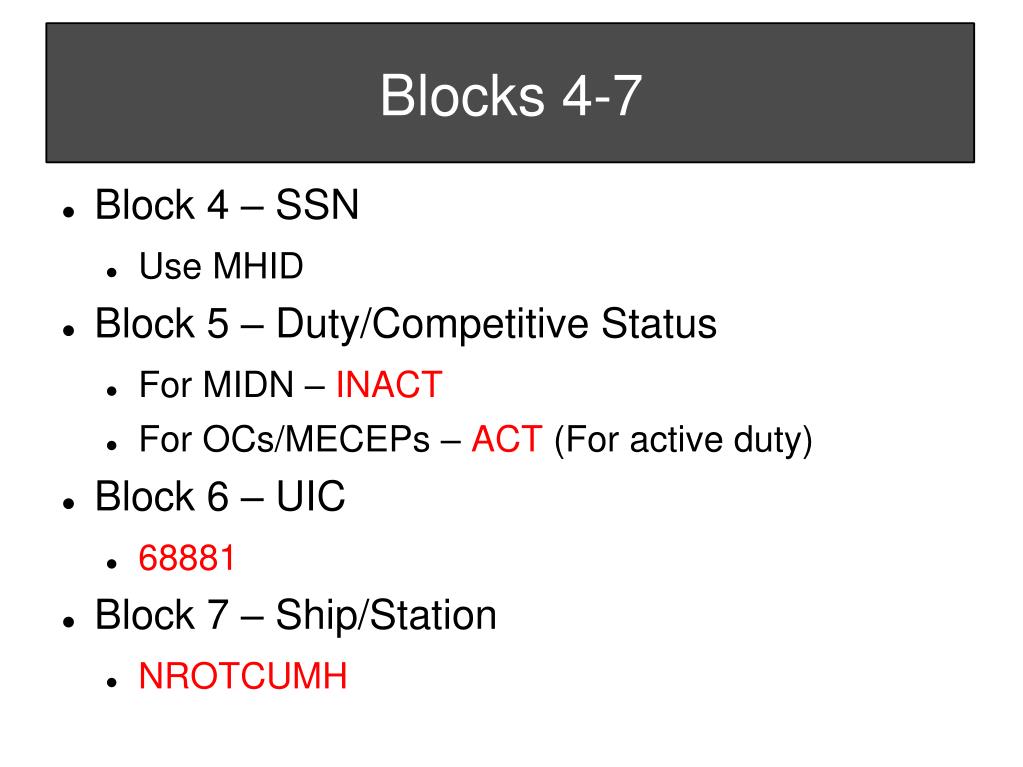The width and height of the screenshot is (1023, 767).
Task: Click the '(For active duty)' parenthetical
Action: (683, 440)
